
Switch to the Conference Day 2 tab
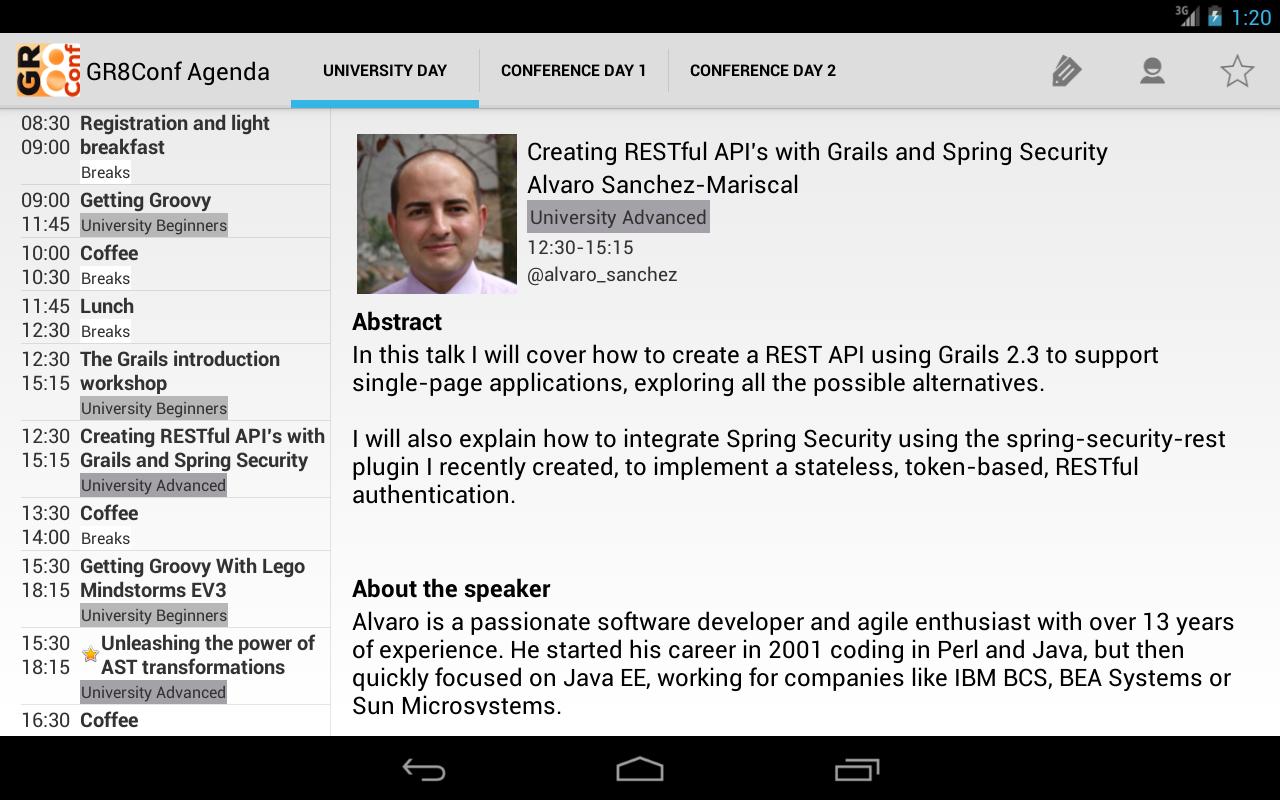(762, 70)
